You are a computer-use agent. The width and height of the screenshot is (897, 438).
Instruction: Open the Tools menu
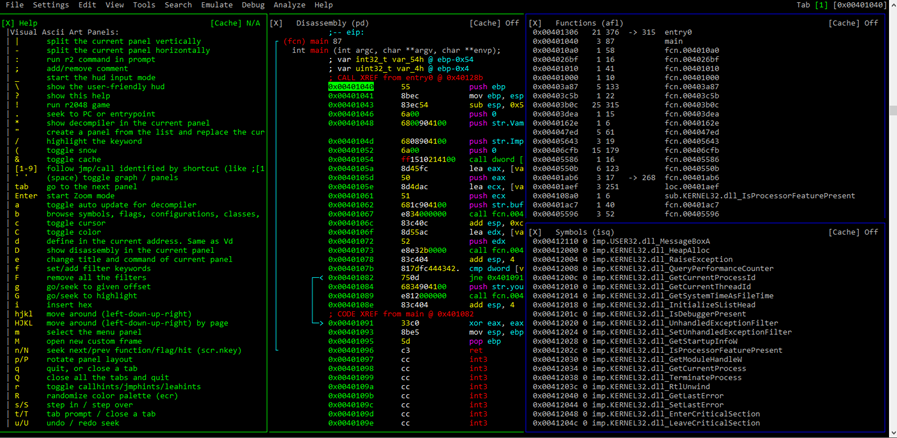144,5
